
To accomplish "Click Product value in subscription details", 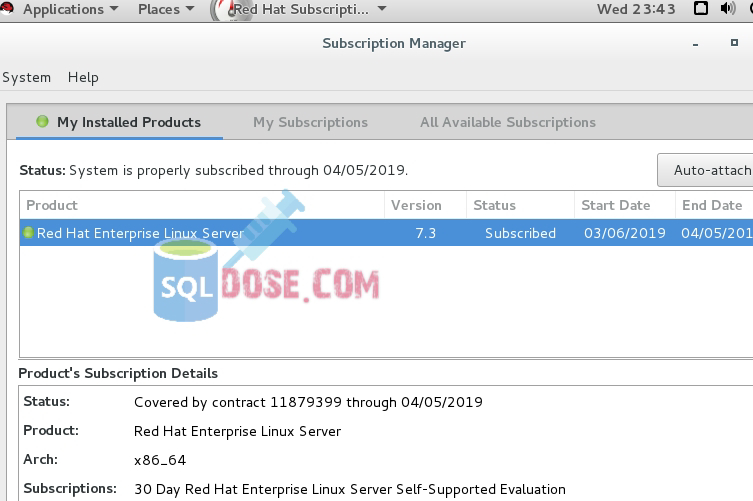I will 237,431.
